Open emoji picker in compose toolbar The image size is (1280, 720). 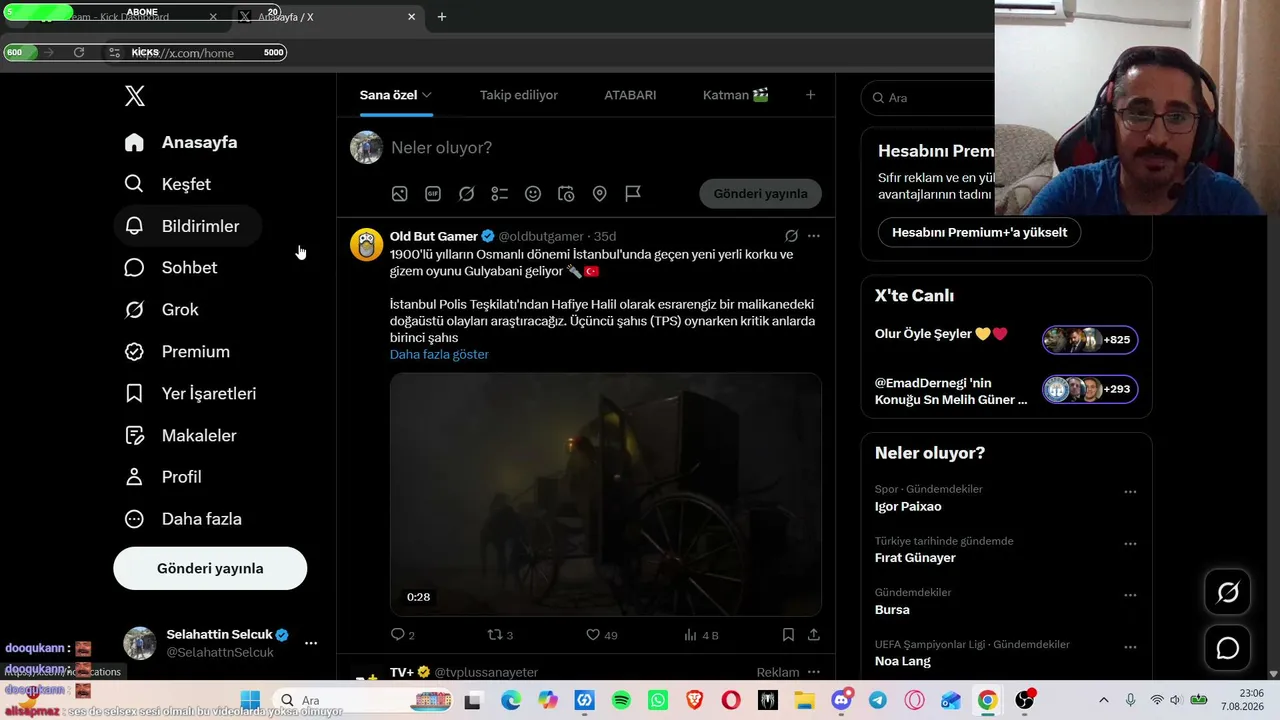[x=533, y=194]
